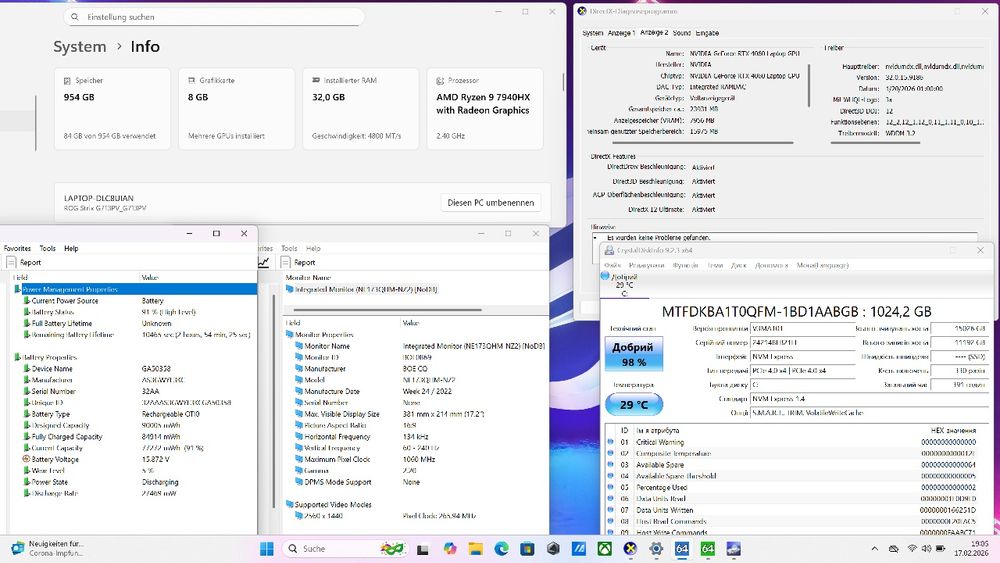
Task: Open Файл menu in CrystalDiskInfo
Action: (x=612, y=265)
